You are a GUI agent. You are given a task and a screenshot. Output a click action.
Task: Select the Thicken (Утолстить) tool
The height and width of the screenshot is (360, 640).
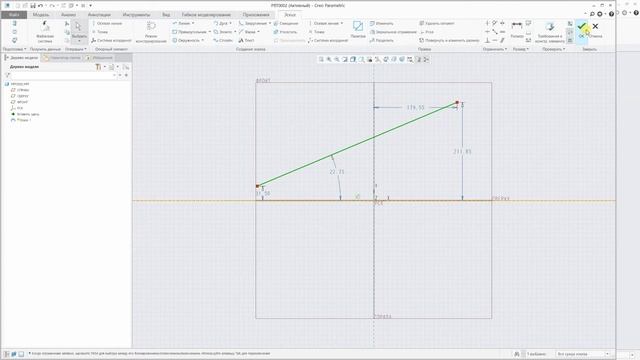(286, 32)
